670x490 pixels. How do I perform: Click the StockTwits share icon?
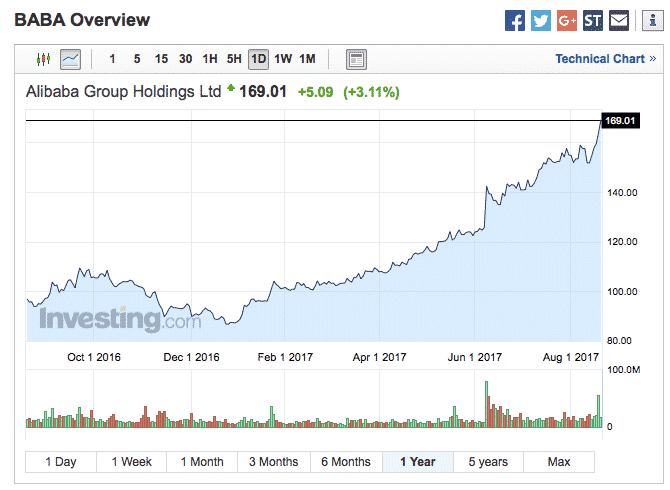(593, 20)
